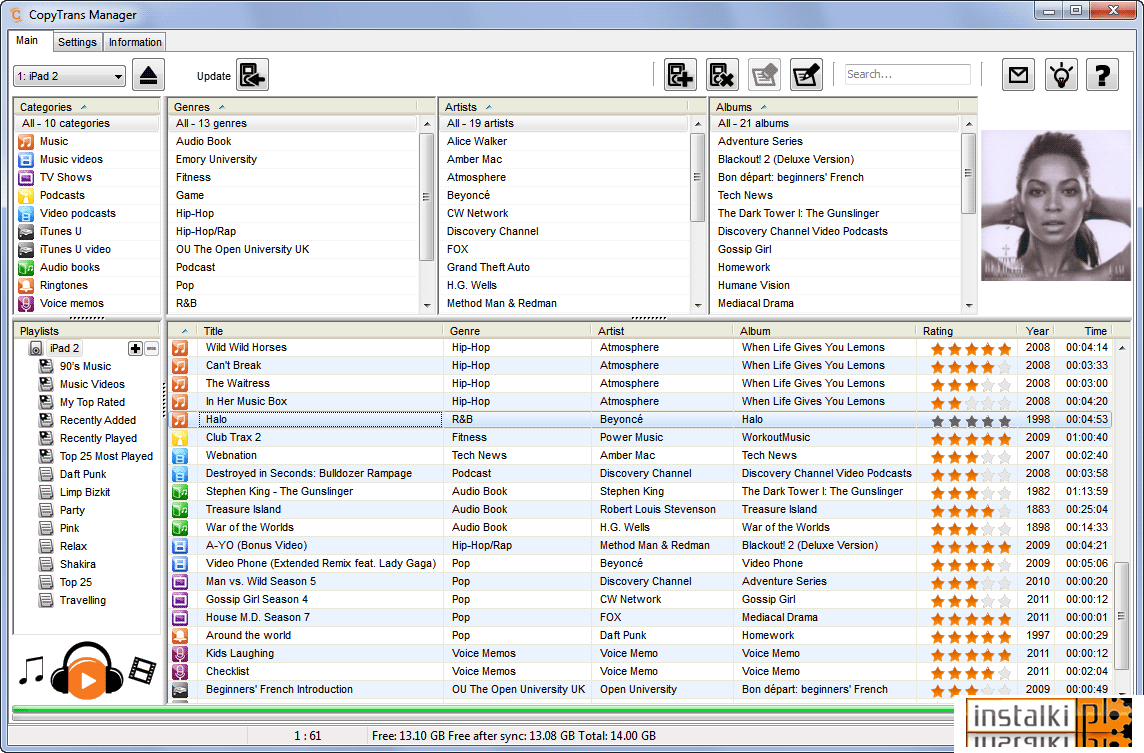Select the Wild Wild Horses track
The width and height of the screenshot is (1144, 753).
pos(641,348)
